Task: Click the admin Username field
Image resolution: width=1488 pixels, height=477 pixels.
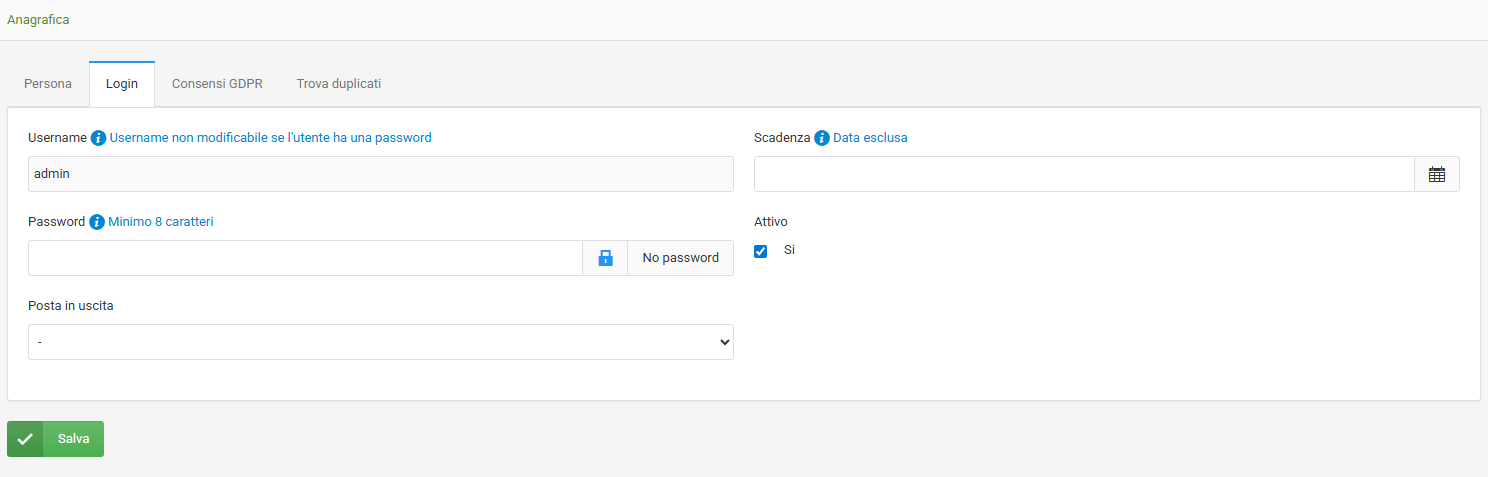Action: point(380,174)
